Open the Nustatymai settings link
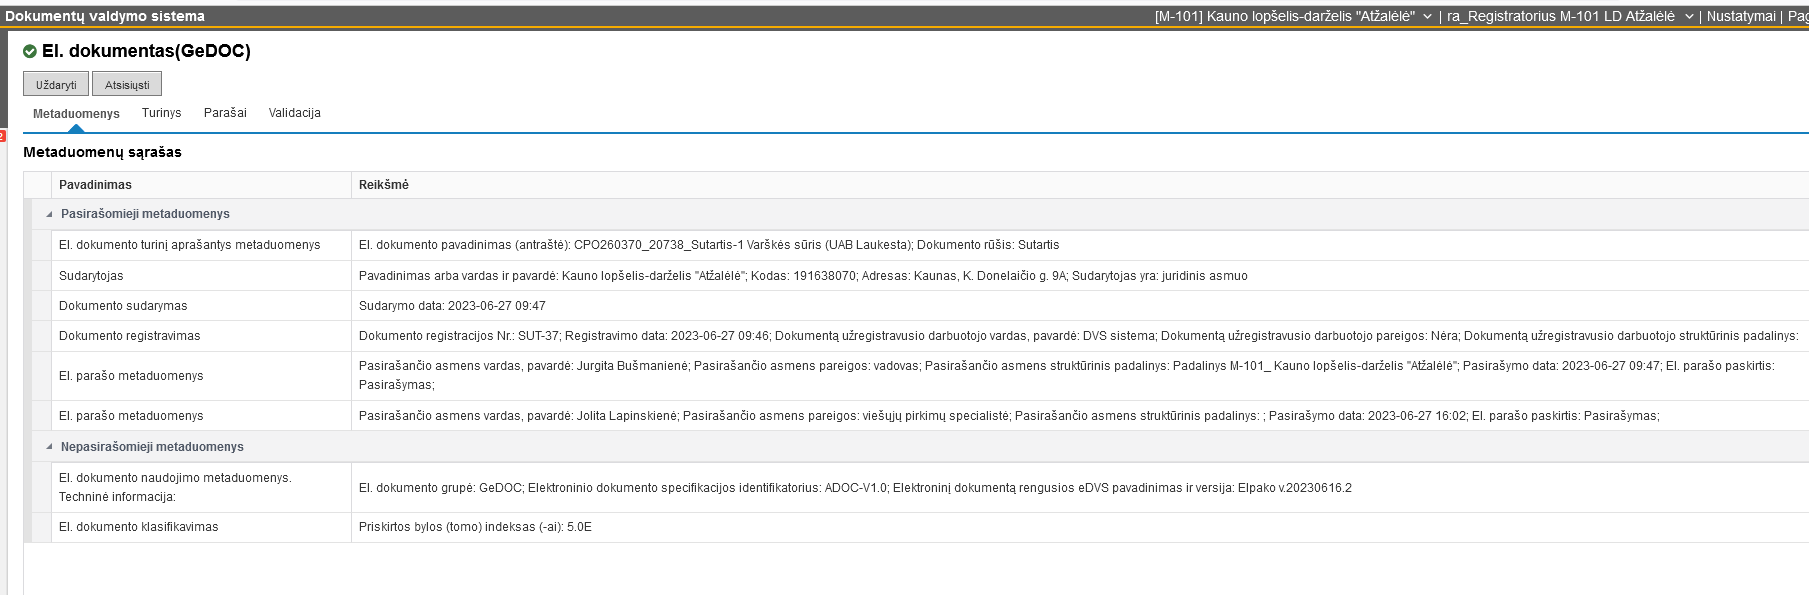Viewport: 1809px width, 595px height. click(x=1740, y=16)
